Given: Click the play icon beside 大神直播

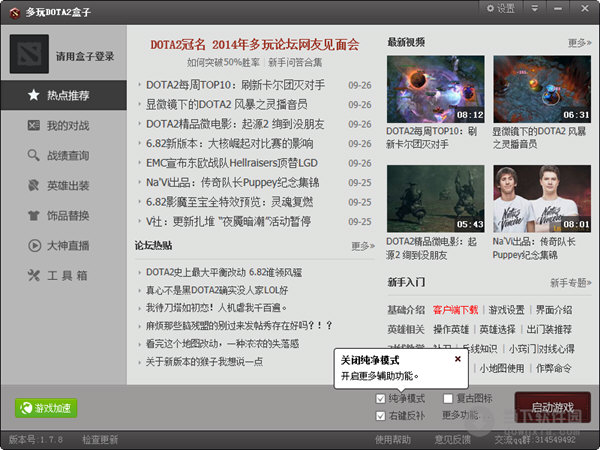Looking at the screenshot, I should 34,245.
